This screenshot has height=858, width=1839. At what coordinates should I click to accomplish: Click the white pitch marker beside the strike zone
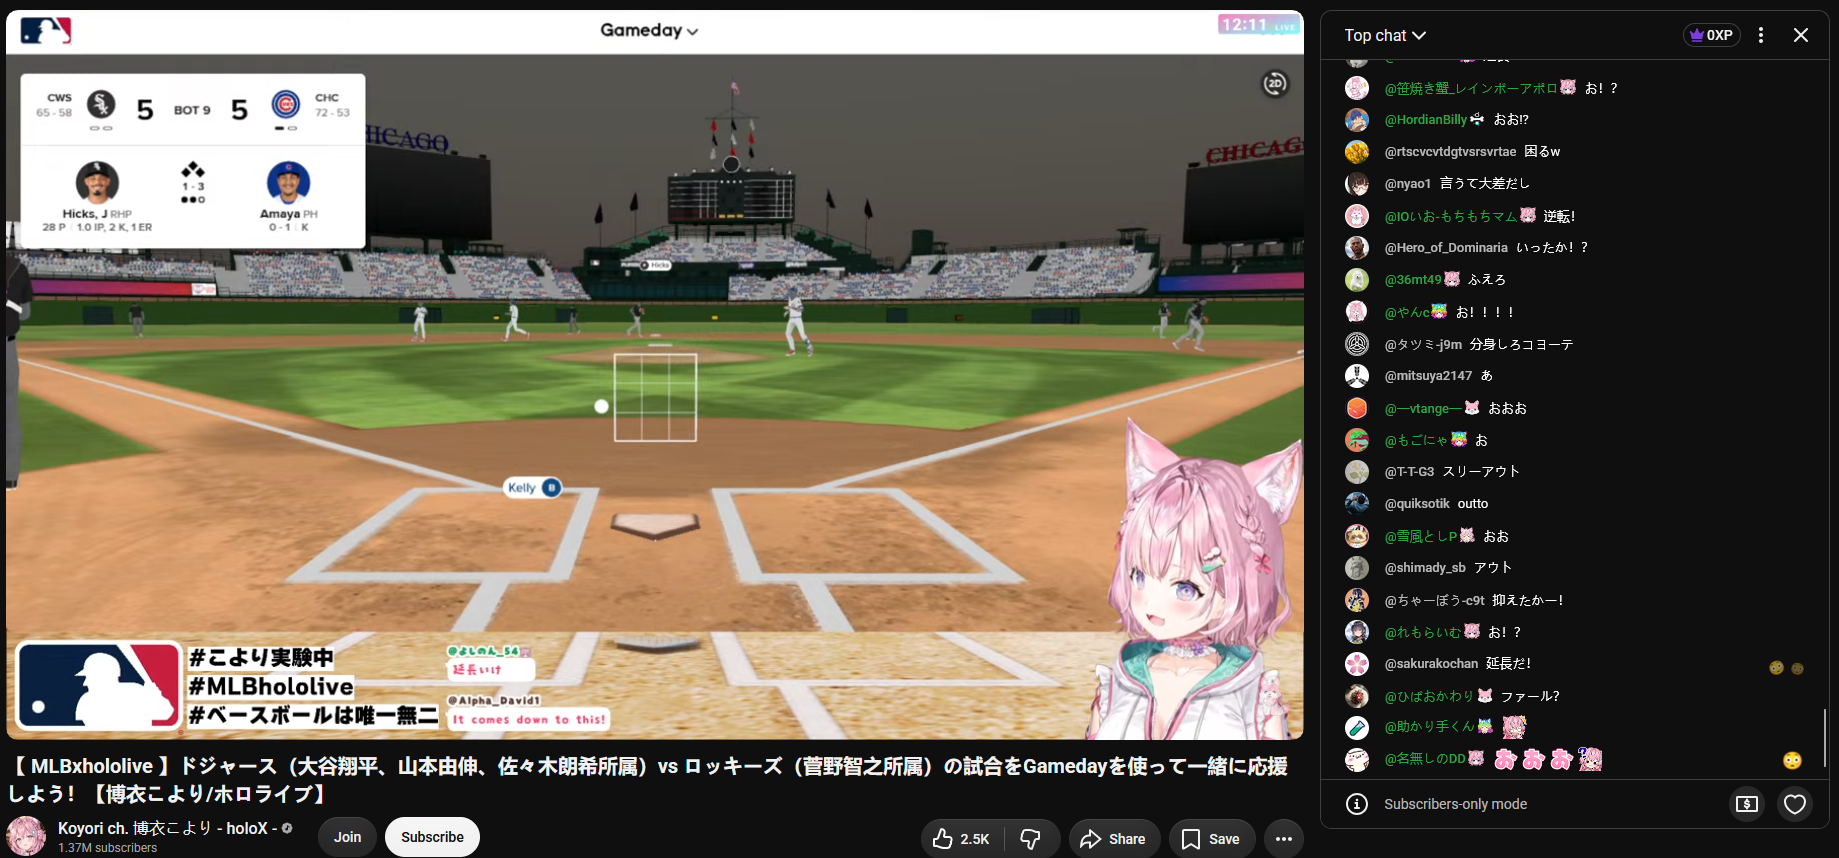click(601, 406)
